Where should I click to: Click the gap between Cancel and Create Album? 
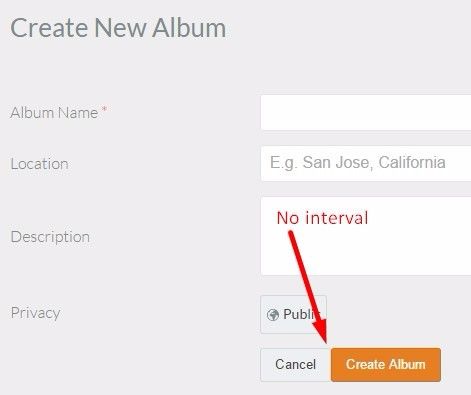(331, 365)
